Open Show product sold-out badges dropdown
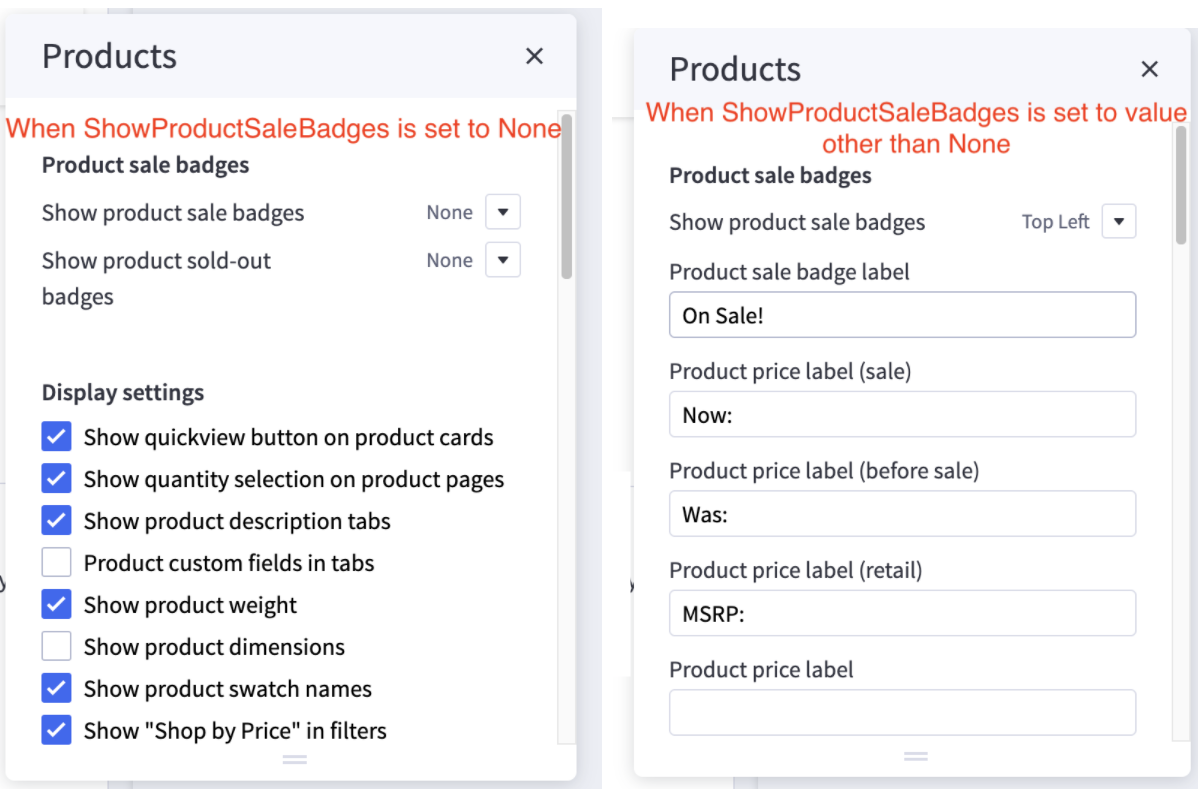 (503, 260)
